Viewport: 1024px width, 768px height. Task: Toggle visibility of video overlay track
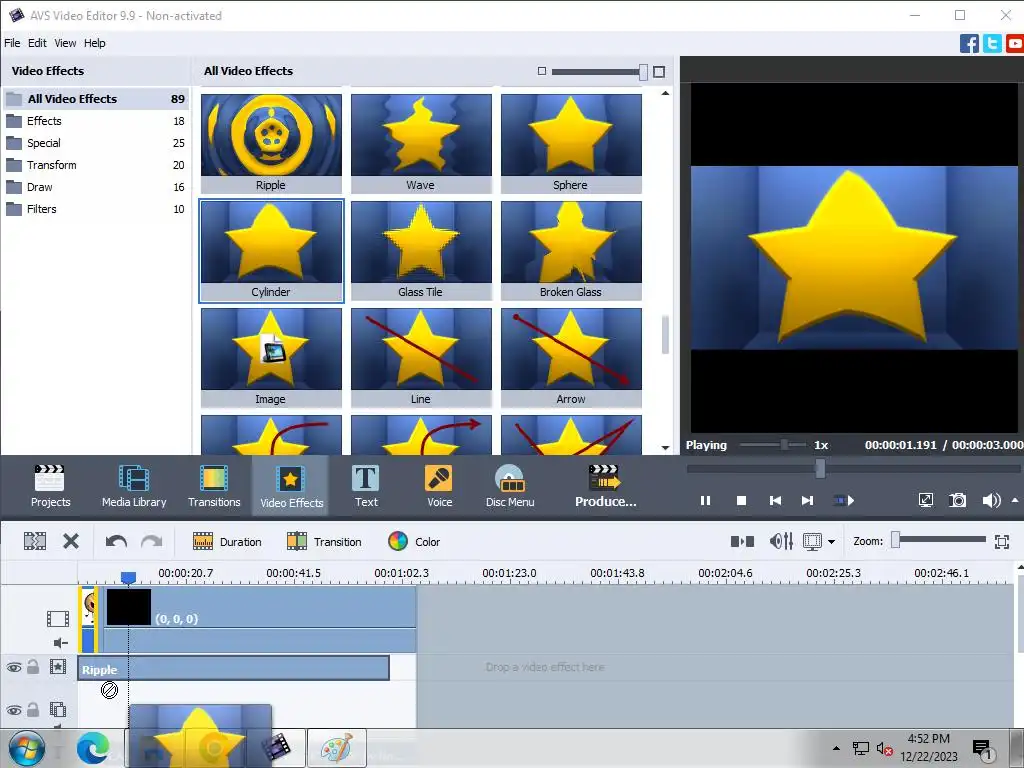(14, 710)
